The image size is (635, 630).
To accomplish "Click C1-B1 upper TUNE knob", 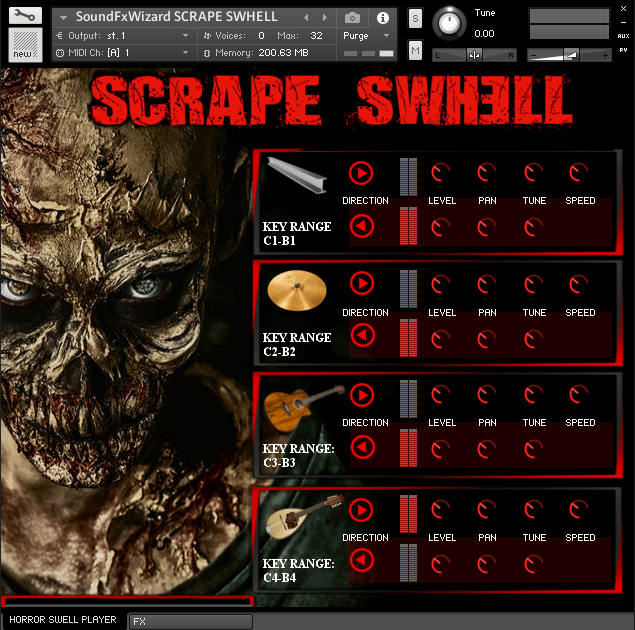I will (533, 173).
